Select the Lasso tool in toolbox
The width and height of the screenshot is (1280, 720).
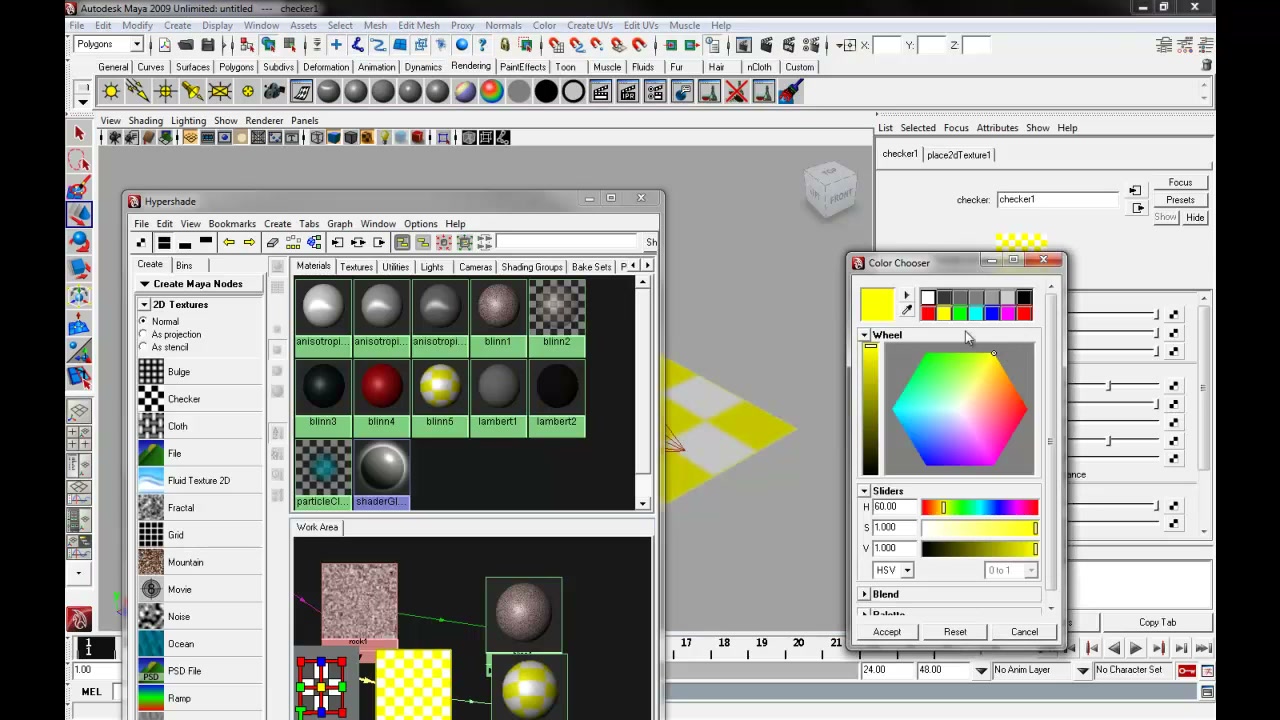point(79,160)
